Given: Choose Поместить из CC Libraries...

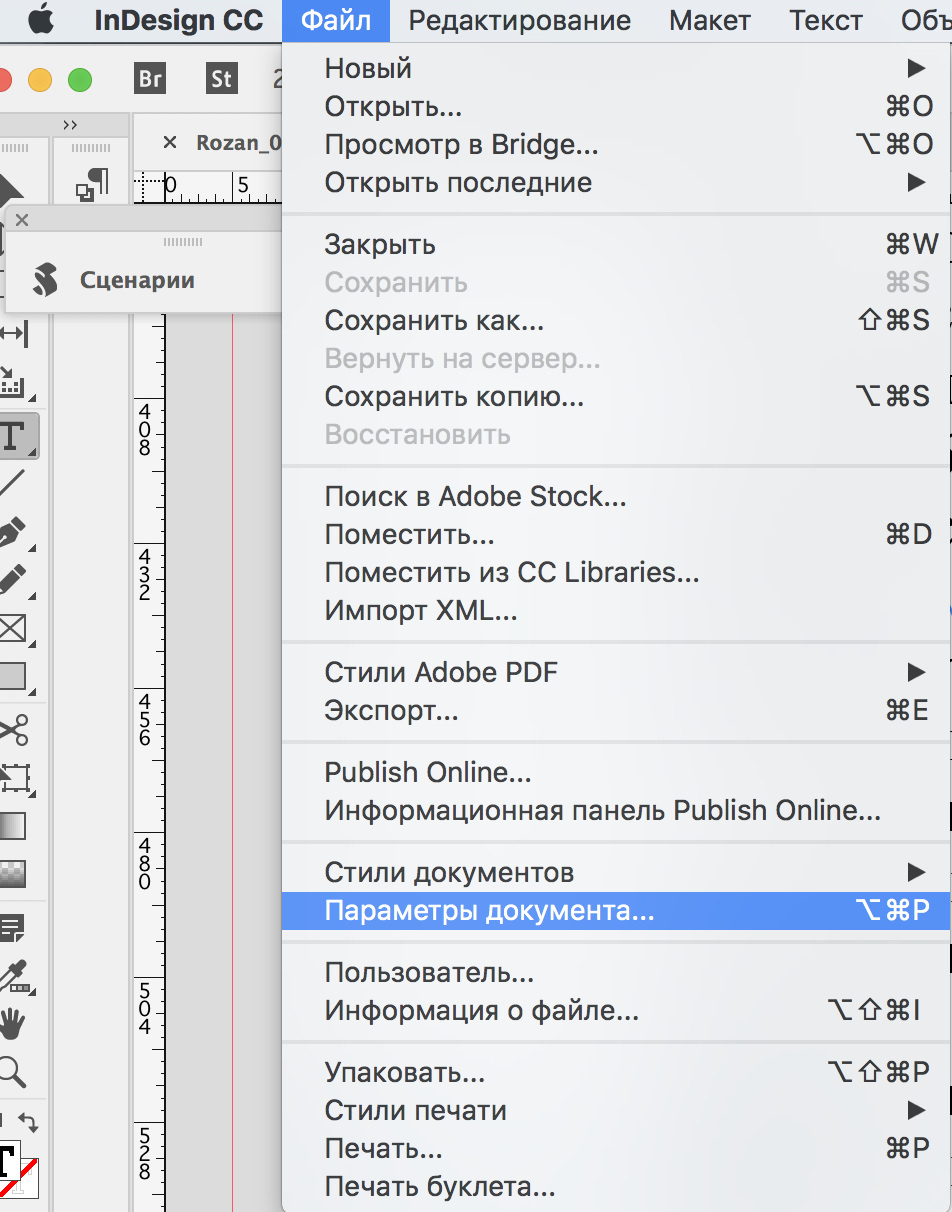Looking at the screenshot, I should (615, 573).
